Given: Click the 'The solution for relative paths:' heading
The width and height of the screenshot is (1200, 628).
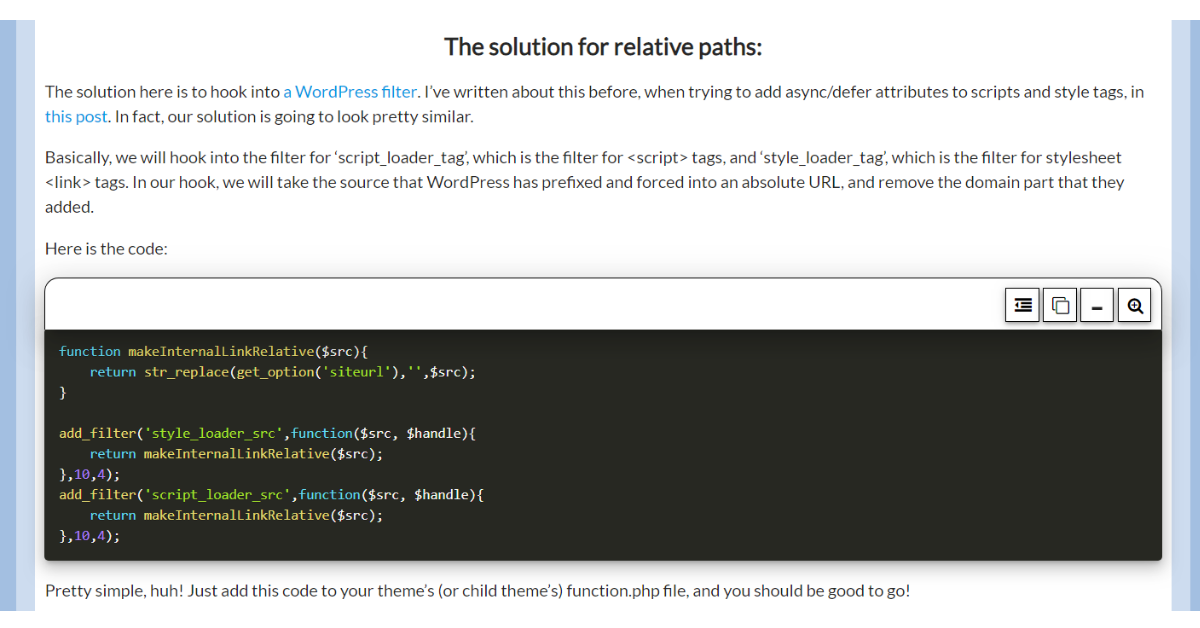Looking at the screenshot, I should (x=602, y=47).
